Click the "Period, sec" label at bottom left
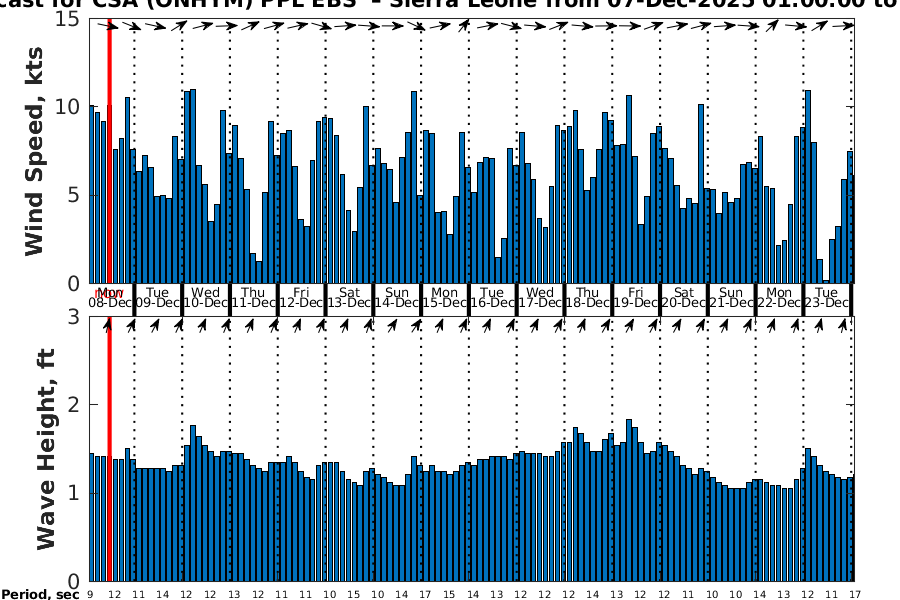Viewport: 900px width, 600px height. point(40,595)
